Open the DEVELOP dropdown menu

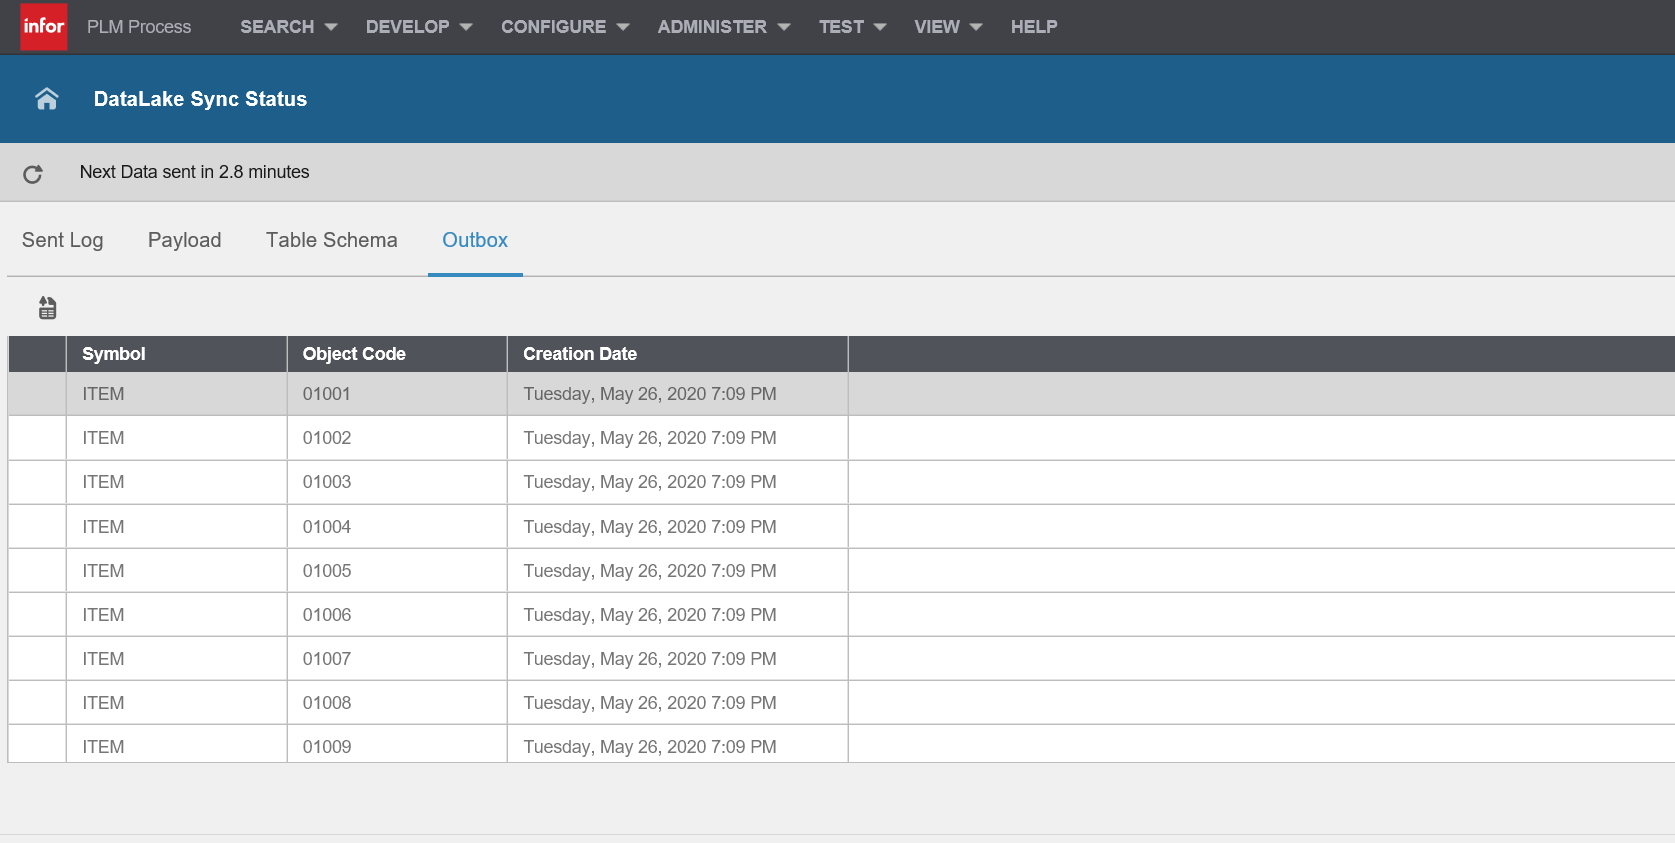(x=418, y=27)
